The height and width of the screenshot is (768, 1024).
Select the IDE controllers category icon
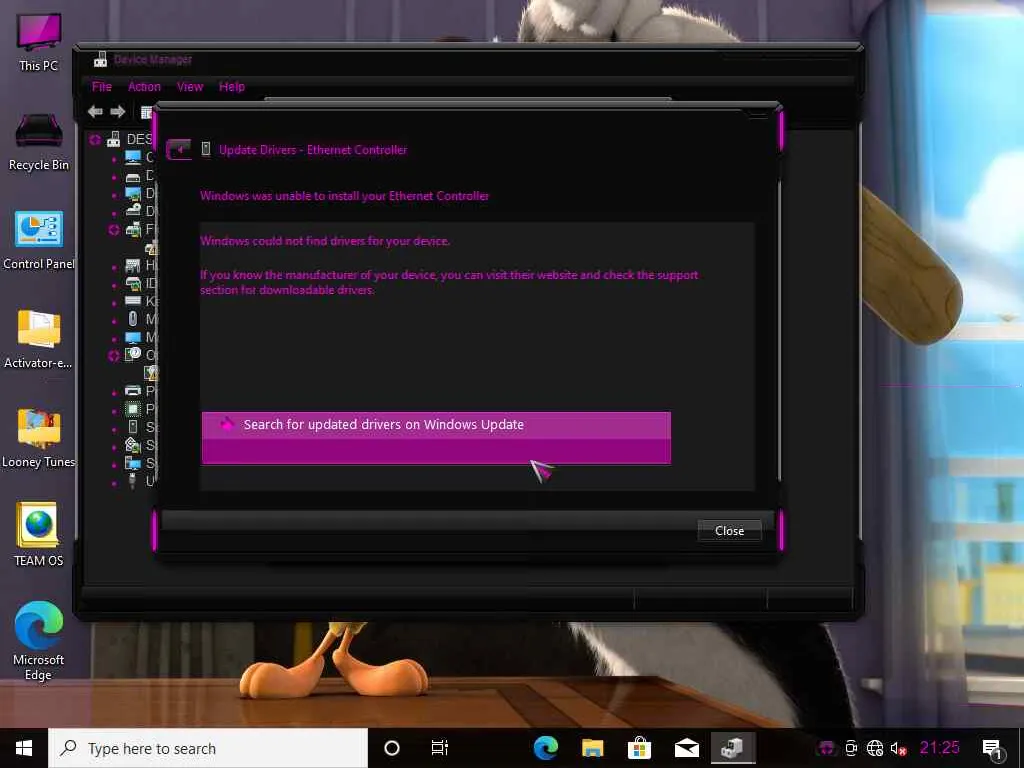tap(133, 283)
